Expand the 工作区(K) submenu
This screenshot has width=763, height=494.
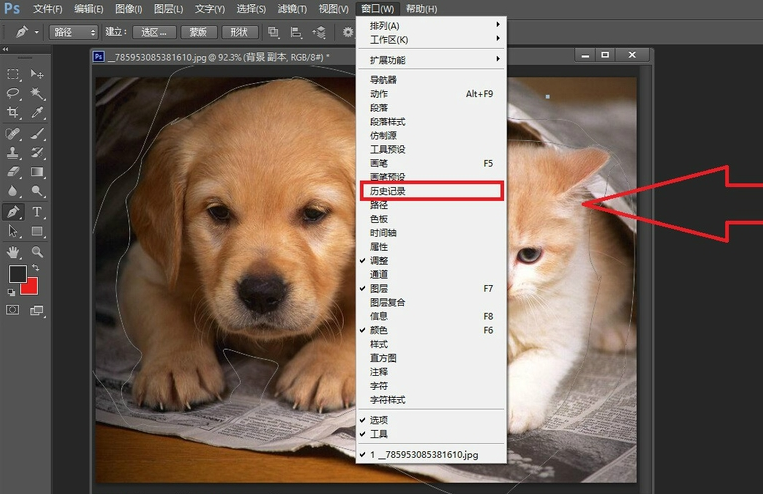[431, 40]
